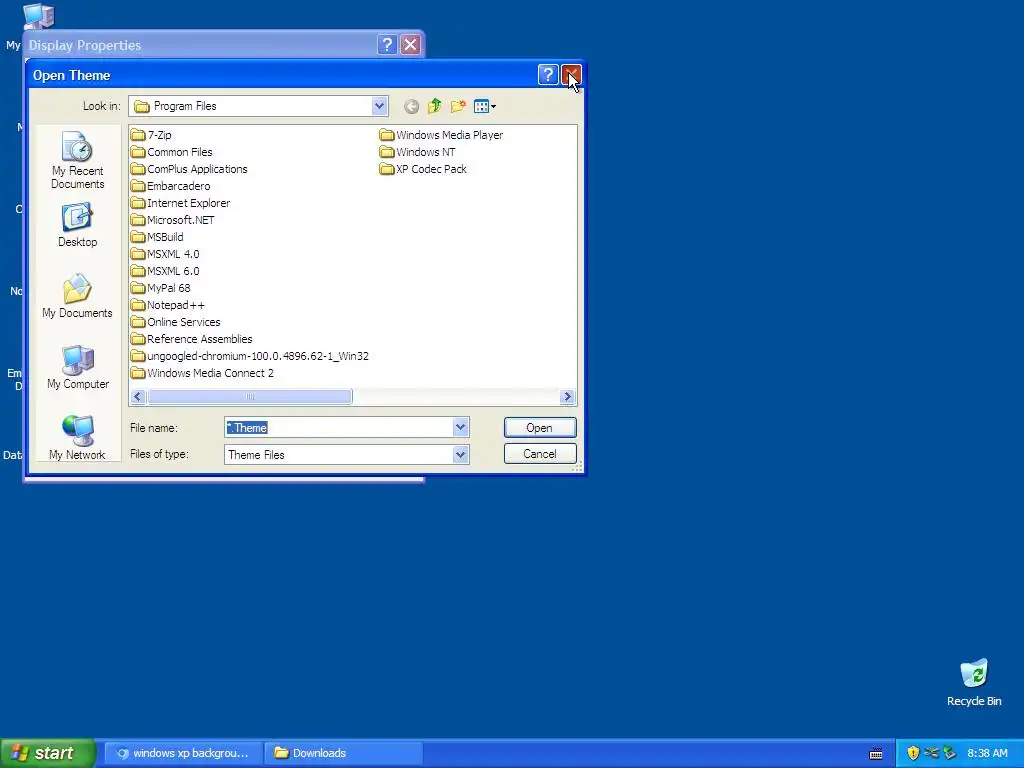Jump to My Documents in places bar
The image size is (1024, 768).
tap(77, 296)
